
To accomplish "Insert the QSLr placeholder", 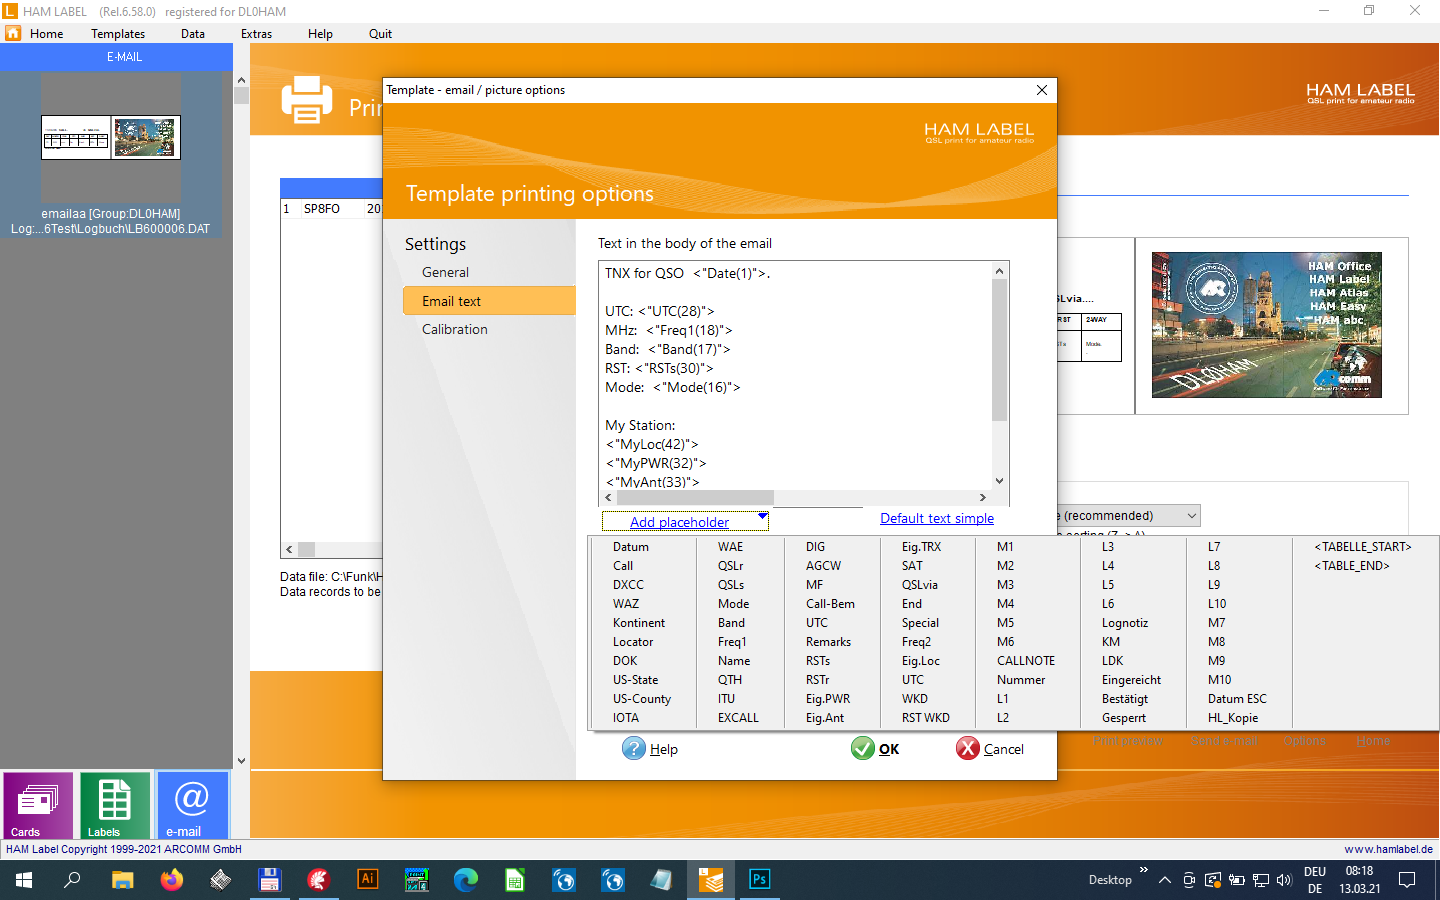I will (730, 566).
